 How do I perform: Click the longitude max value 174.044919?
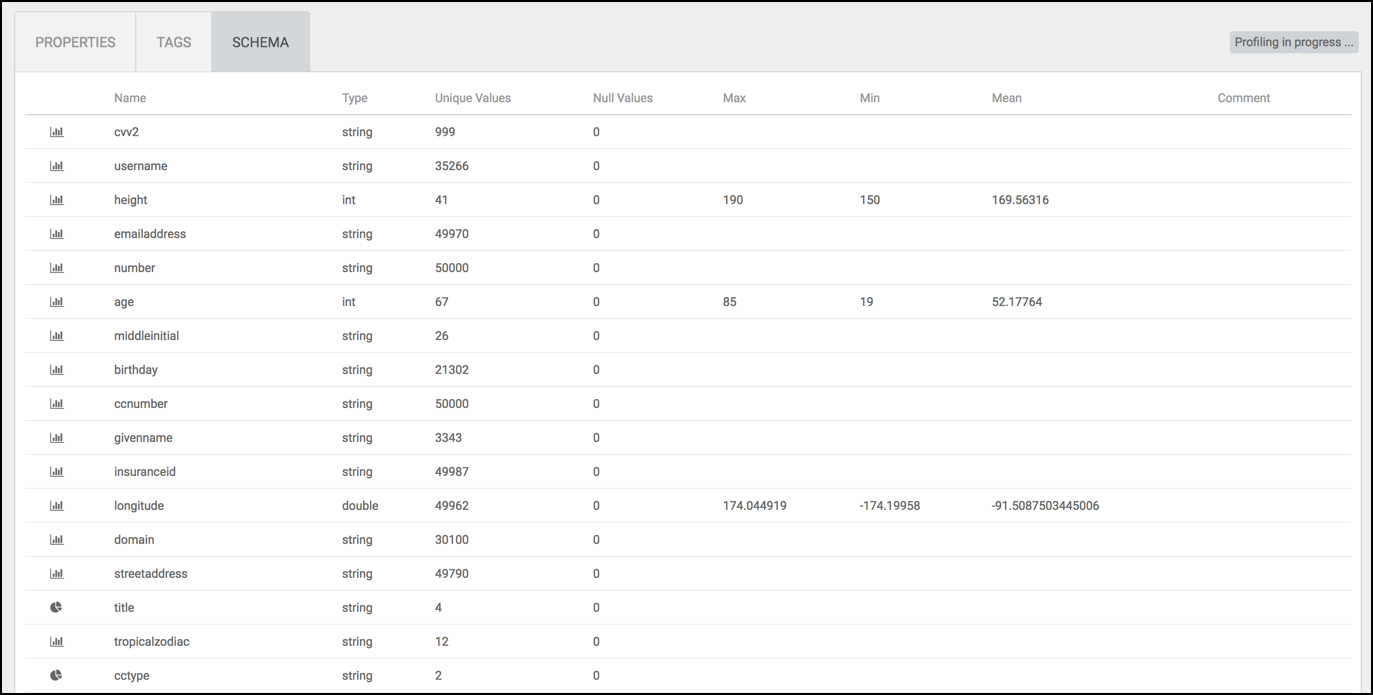click(755, 506)
